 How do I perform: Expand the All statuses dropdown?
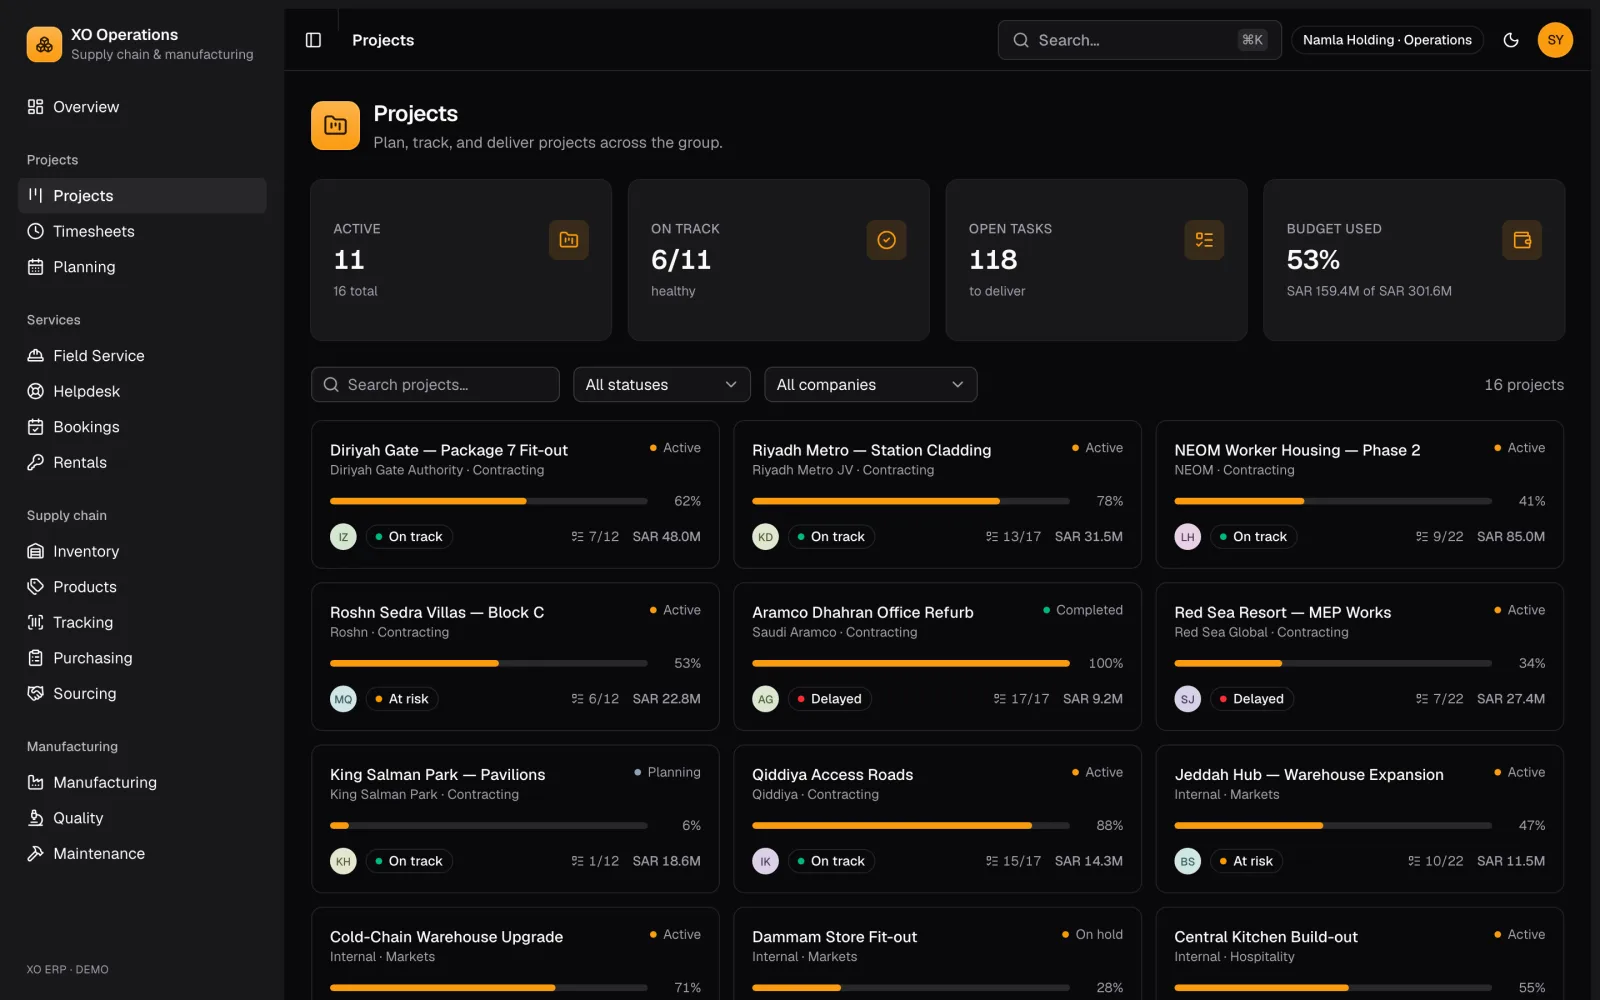pyautogui.click(x=662, y=385)
